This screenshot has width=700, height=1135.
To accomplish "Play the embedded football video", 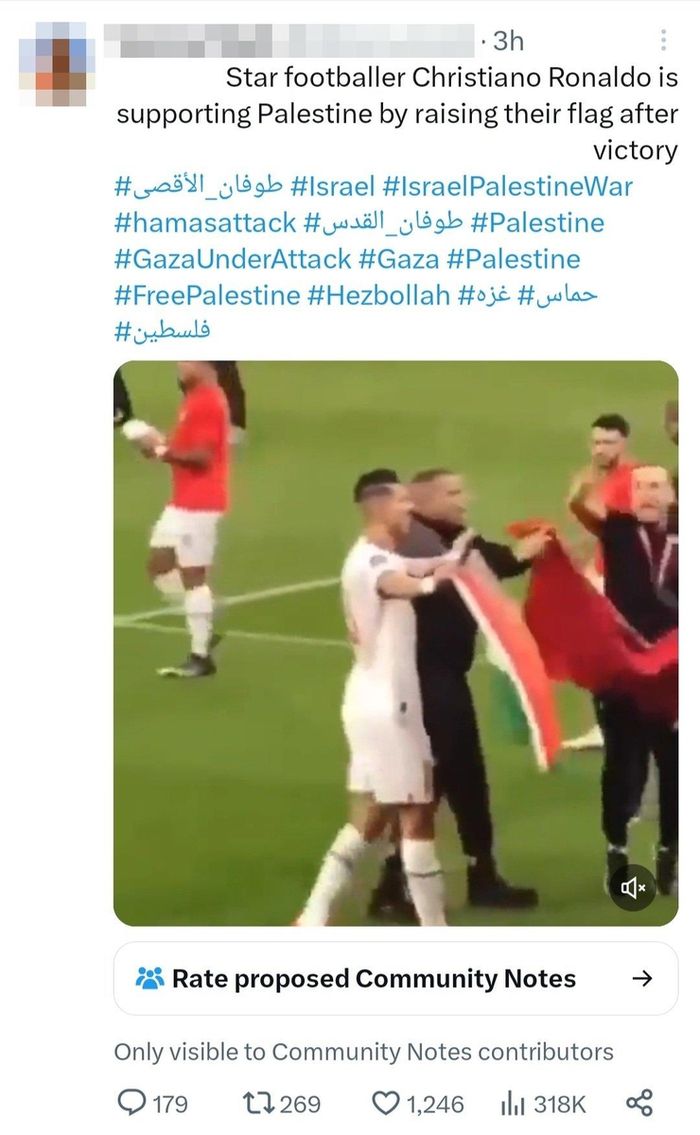I will (396, 643).
